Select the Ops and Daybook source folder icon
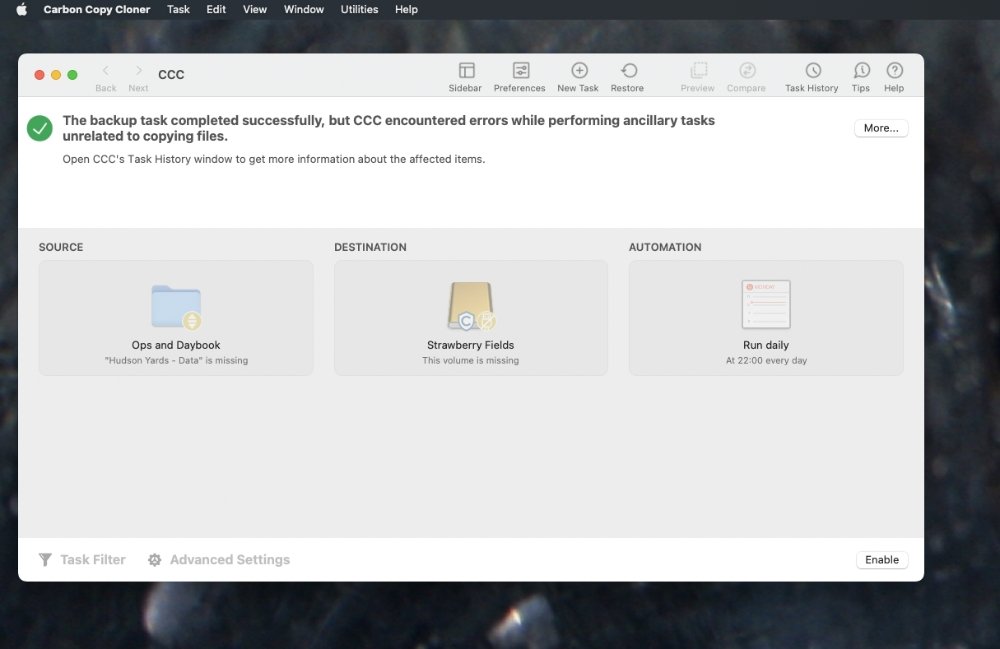The width and height of the screenshot is (1000, 649). [x=176, y=307]
